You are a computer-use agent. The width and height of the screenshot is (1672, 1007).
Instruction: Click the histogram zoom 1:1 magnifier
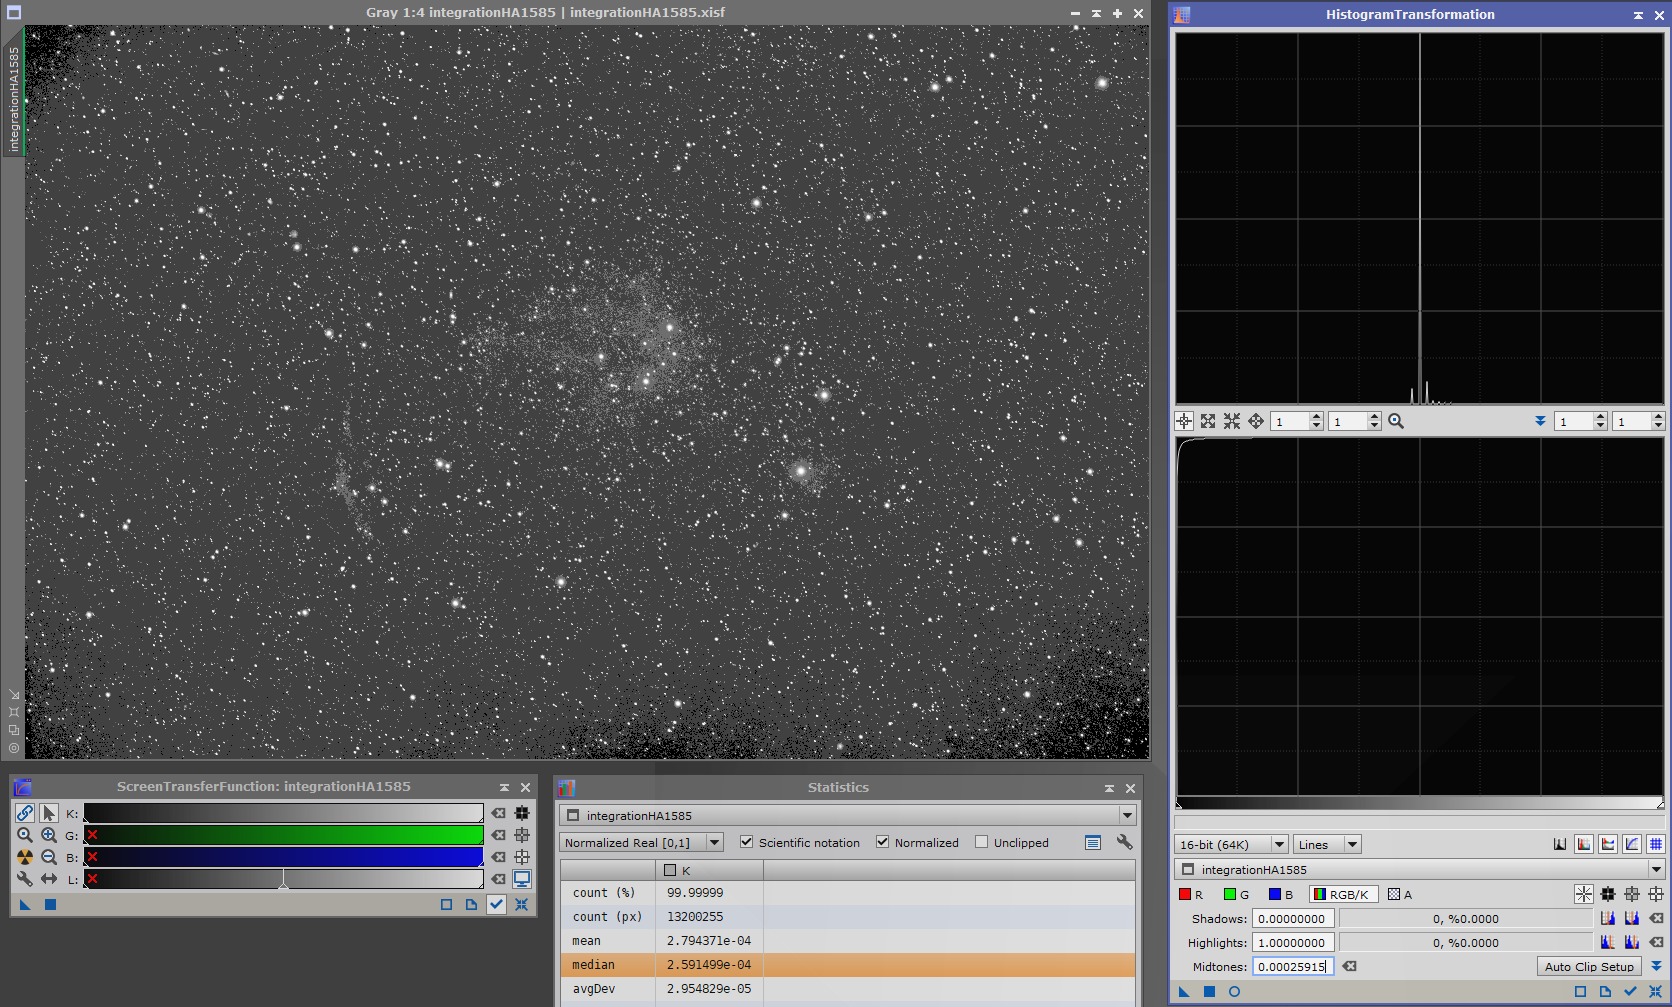[x=1396, y=421]
